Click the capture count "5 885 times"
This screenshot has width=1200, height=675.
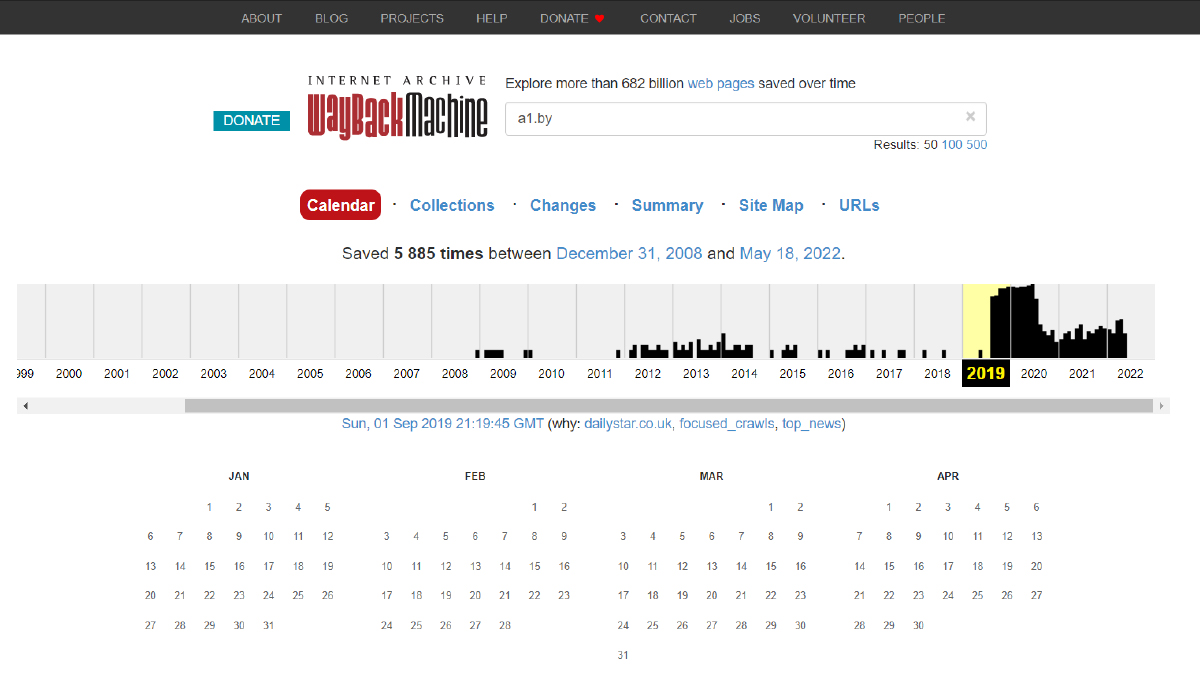point(439,254)
